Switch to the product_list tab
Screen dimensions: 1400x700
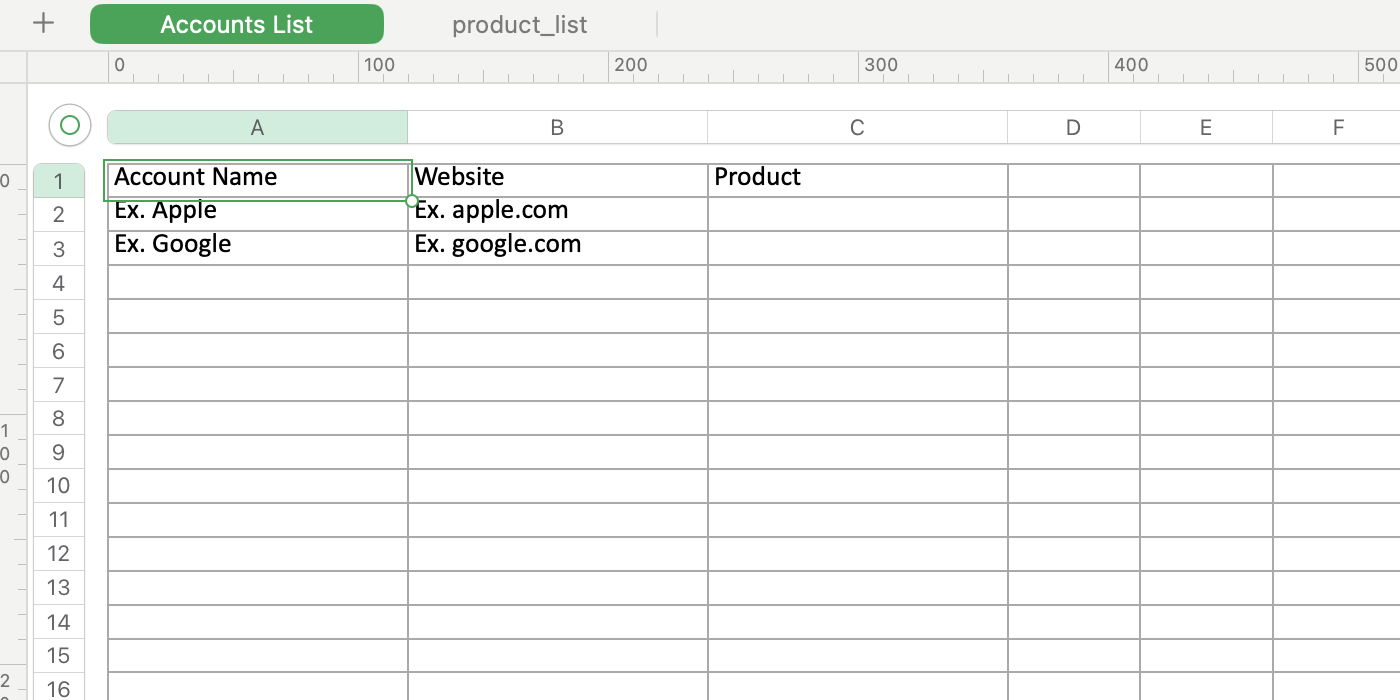[518, 24]
